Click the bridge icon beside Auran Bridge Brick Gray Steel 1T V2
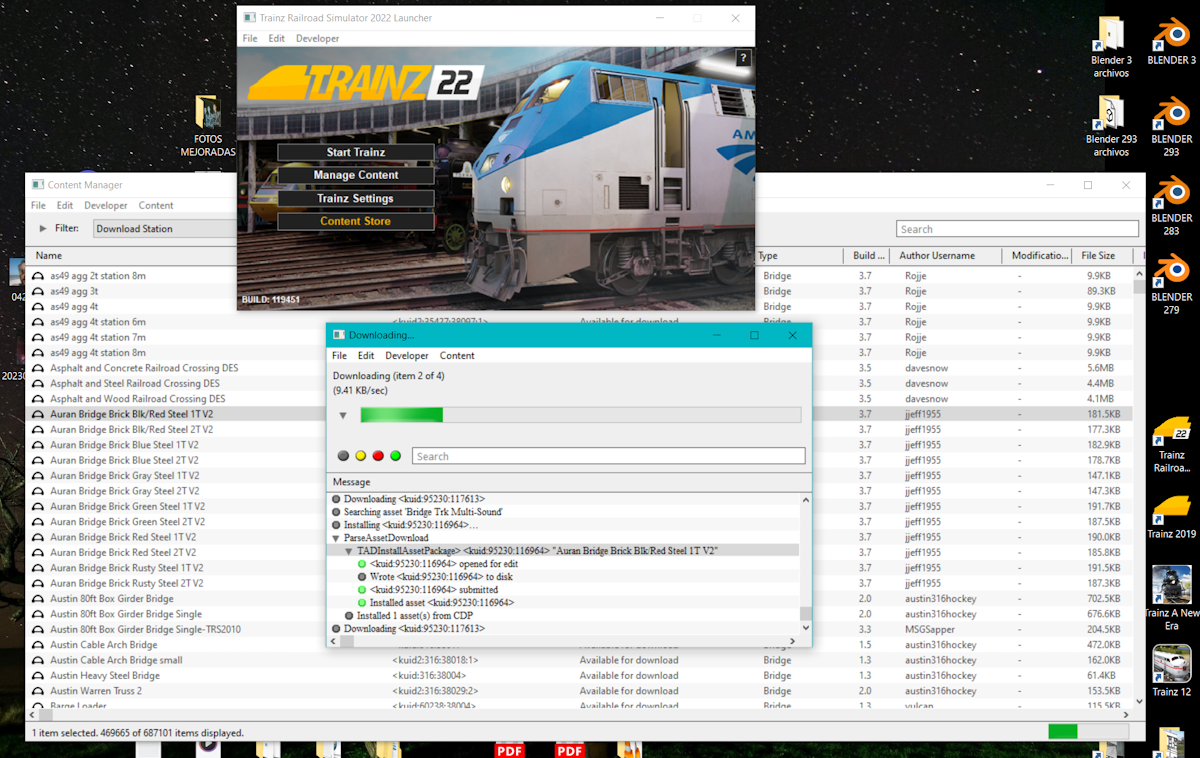Image resolution: width=1200 pixels, height=758 pixels. [x=38, y=476]
